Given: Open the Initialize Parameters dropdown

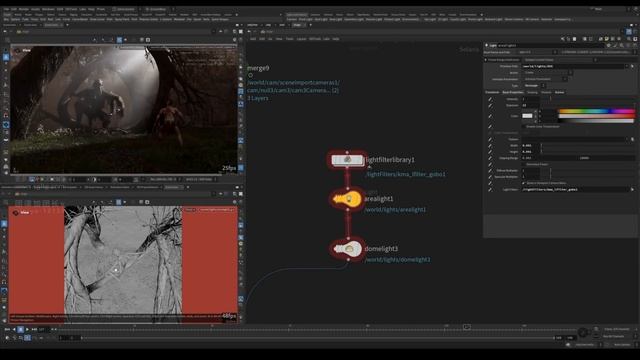Looking at the screenshot, I should click(x=545, y=79).
